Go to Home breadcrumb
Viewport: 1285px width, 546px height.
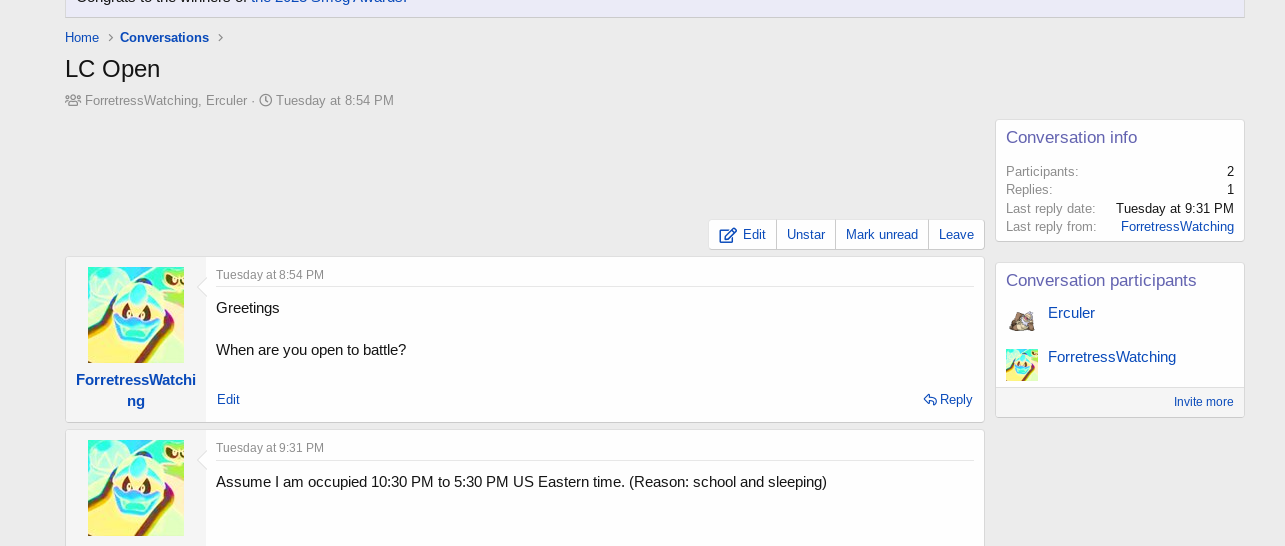(x=82, y=38)
